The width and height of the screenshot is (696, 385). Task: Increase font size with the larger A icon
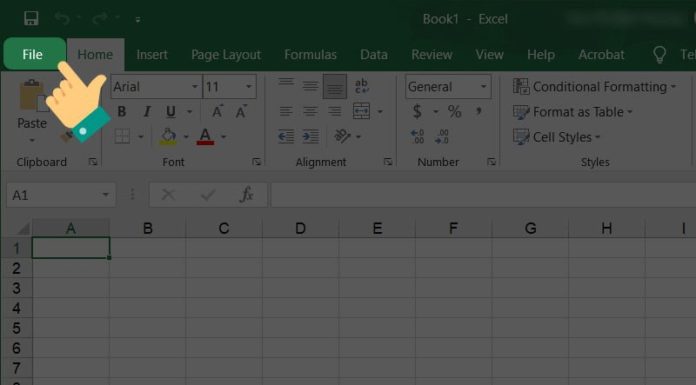pos(217,111)
